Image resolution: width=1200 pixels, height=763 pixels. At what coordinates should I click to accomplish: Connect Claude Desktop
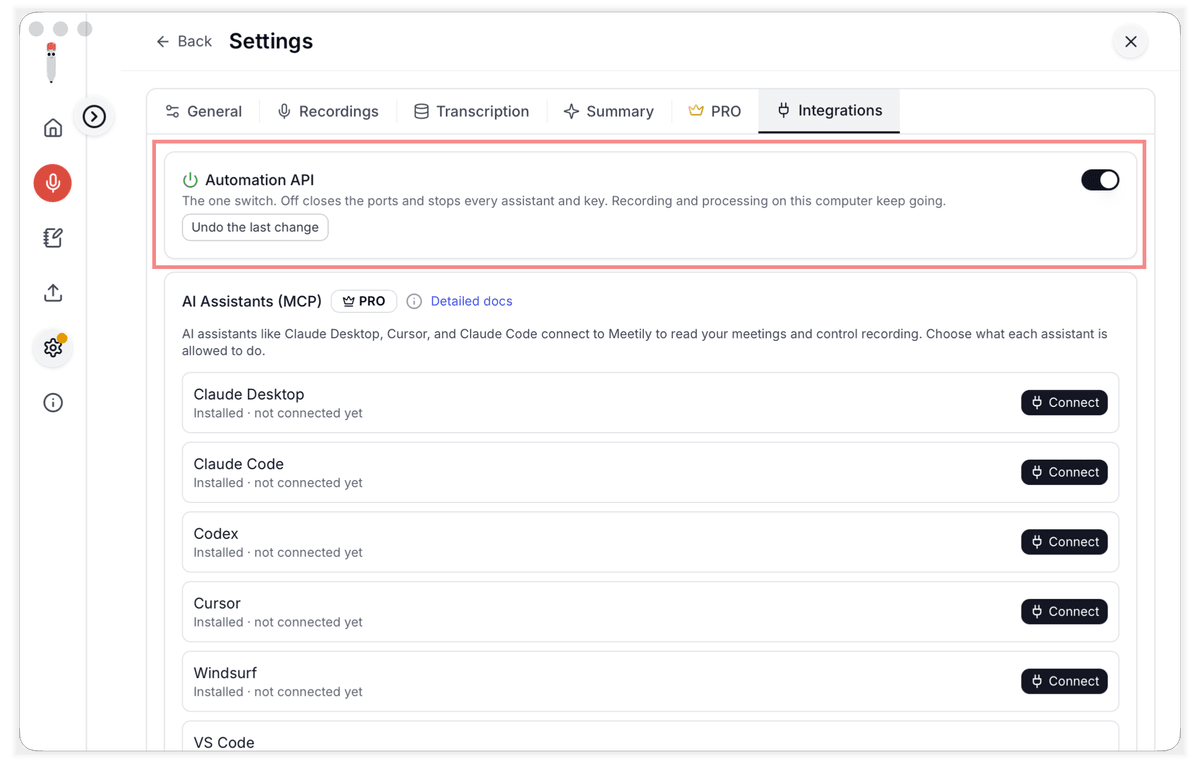coord(1064,402)
